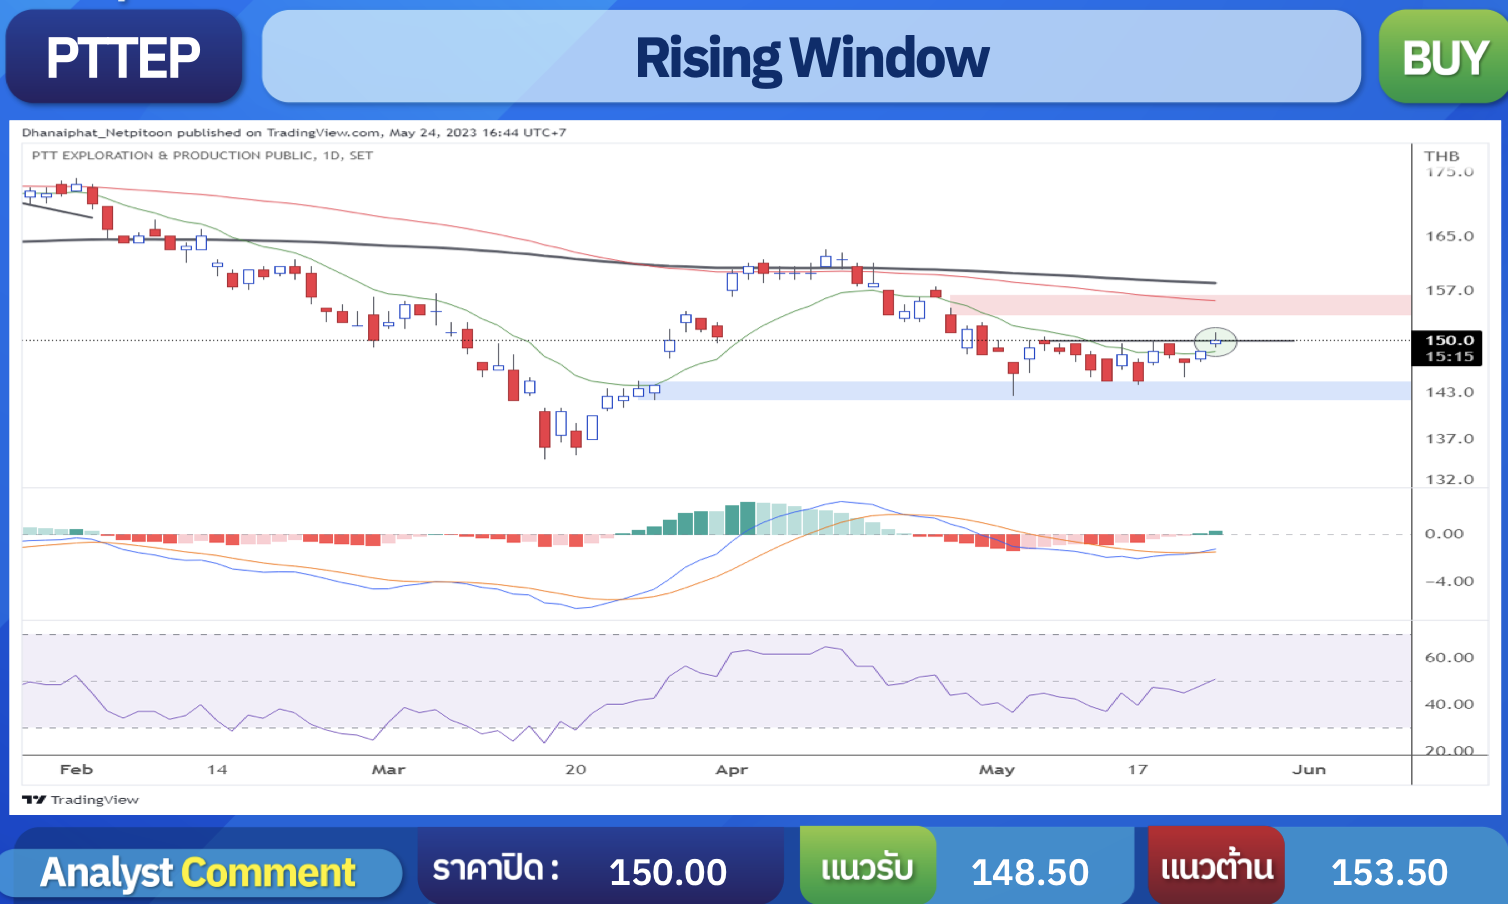Click the MACD 0.00 axis label

(x=1444, y=533)
